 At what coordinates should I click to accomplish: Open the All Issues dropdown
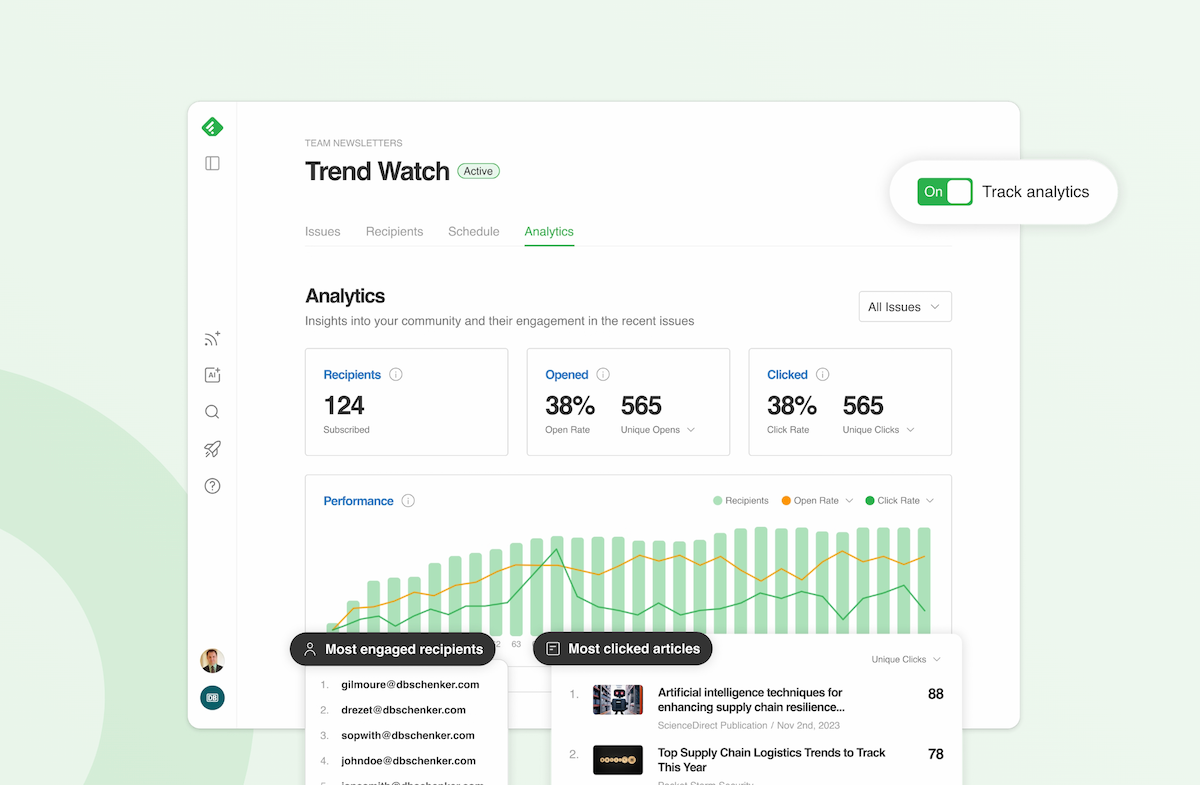coord(905,307)
